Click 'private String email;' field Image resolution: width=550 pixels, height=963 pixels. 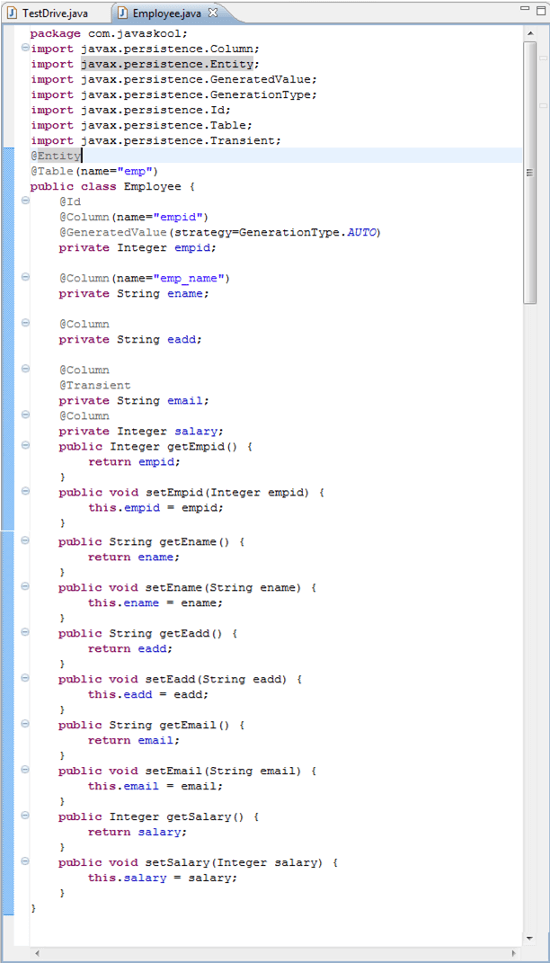[134, 401]
